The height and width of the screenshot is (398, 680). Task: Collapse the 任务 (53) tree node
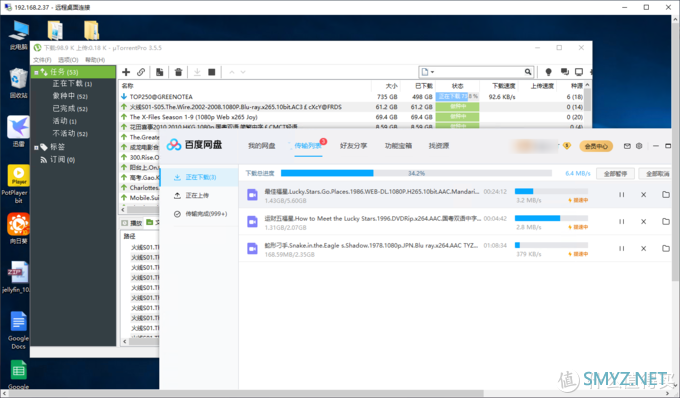tap(36, 72)
